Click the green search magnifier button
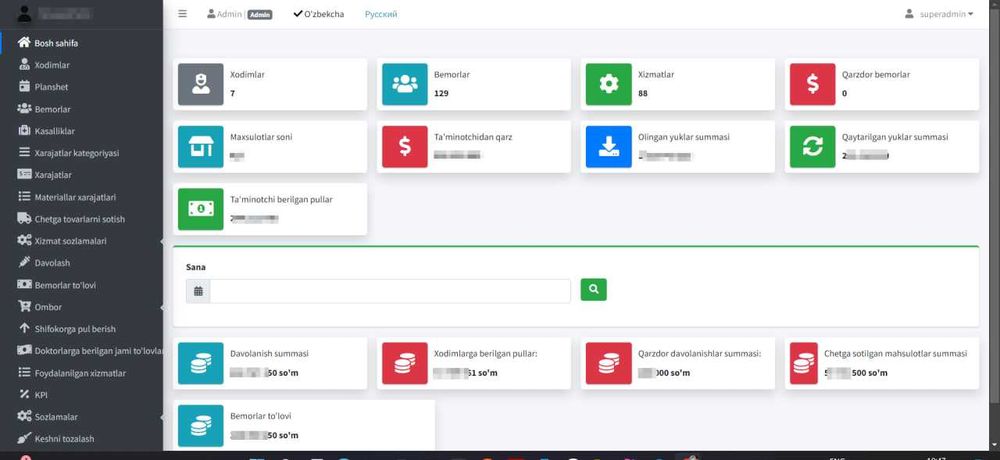The image size is (1000, 460). tap(593, 290)
